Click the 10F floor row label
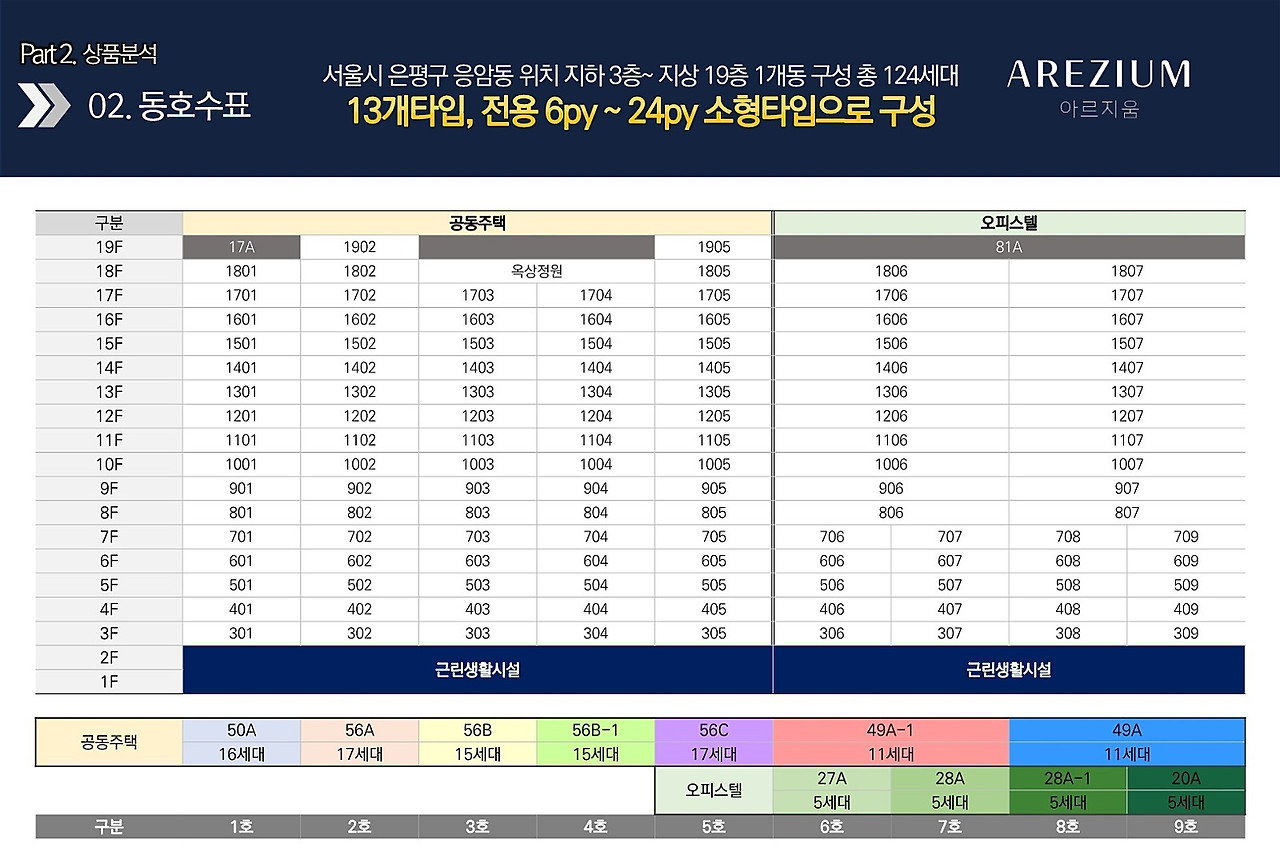1280x855 pixels. click(109, 464)
